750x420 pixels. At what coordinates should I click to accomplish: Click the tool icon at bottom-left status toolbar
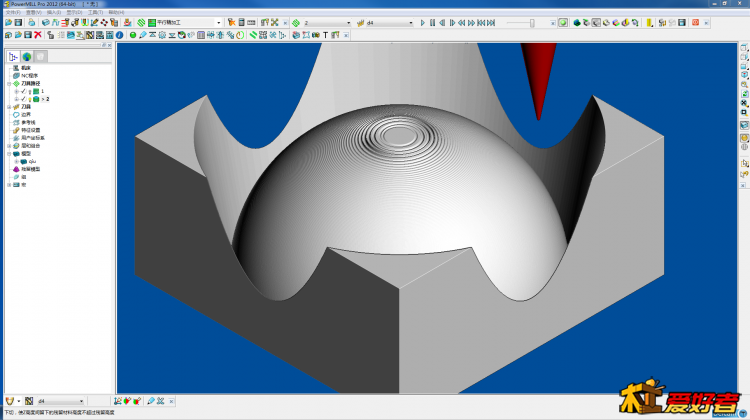9,401
